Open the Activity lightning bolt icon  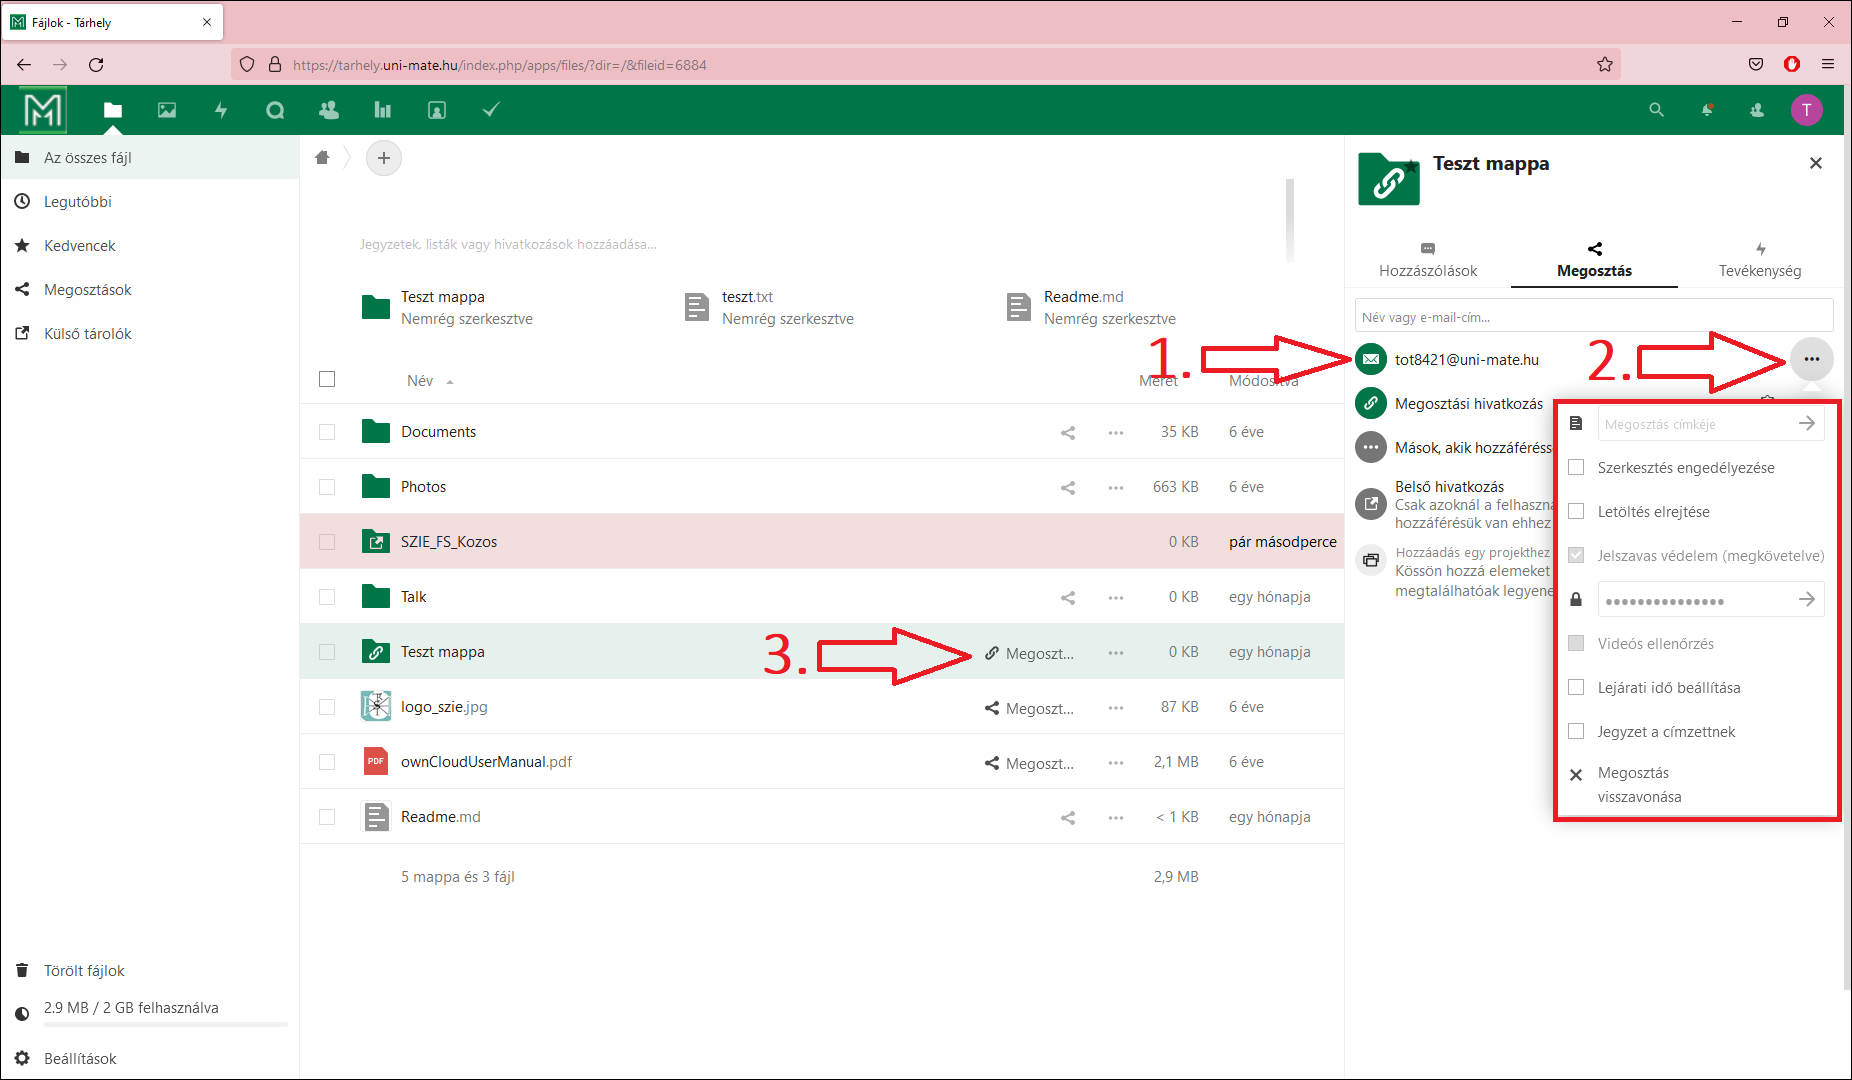point(221,110)
